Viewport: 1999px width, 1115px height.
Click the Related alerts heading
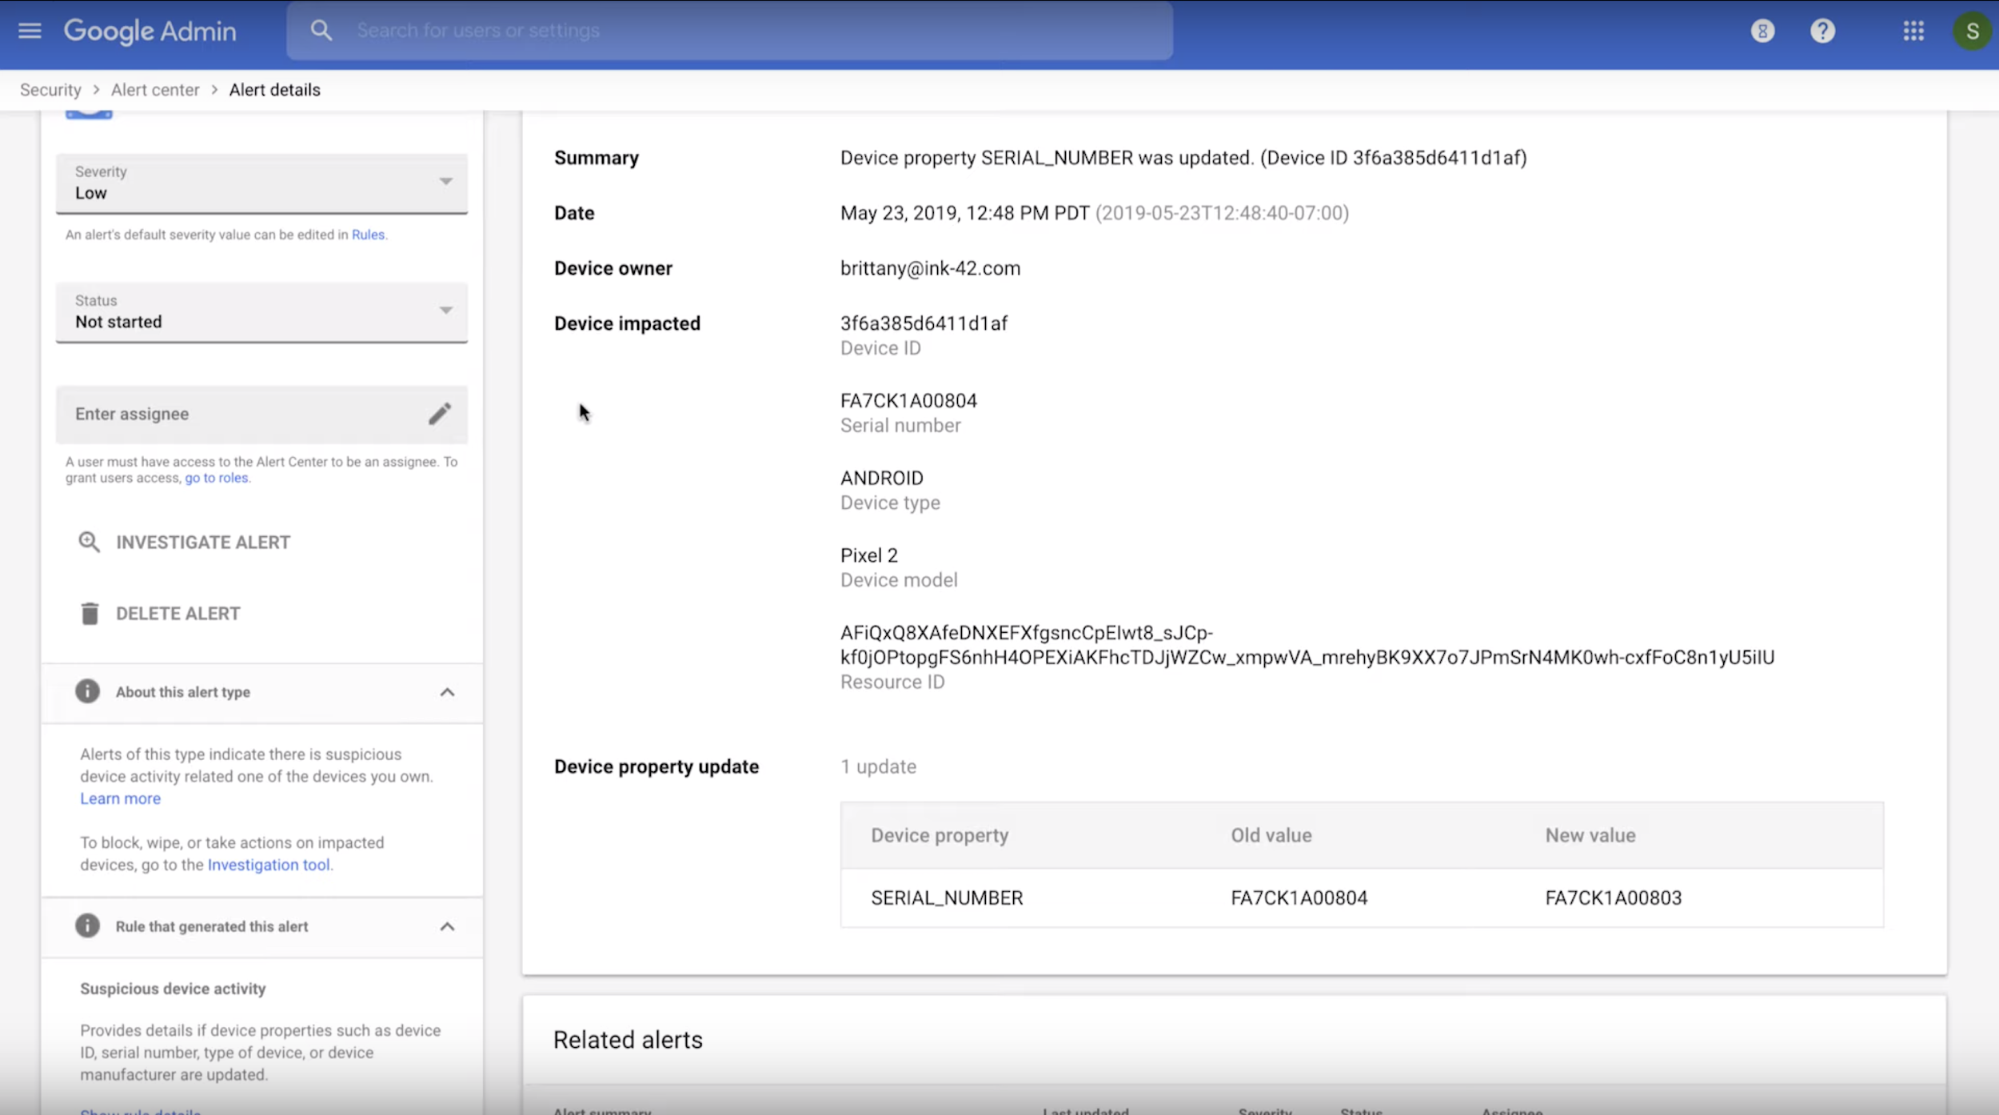click(x=628, y=1040)
